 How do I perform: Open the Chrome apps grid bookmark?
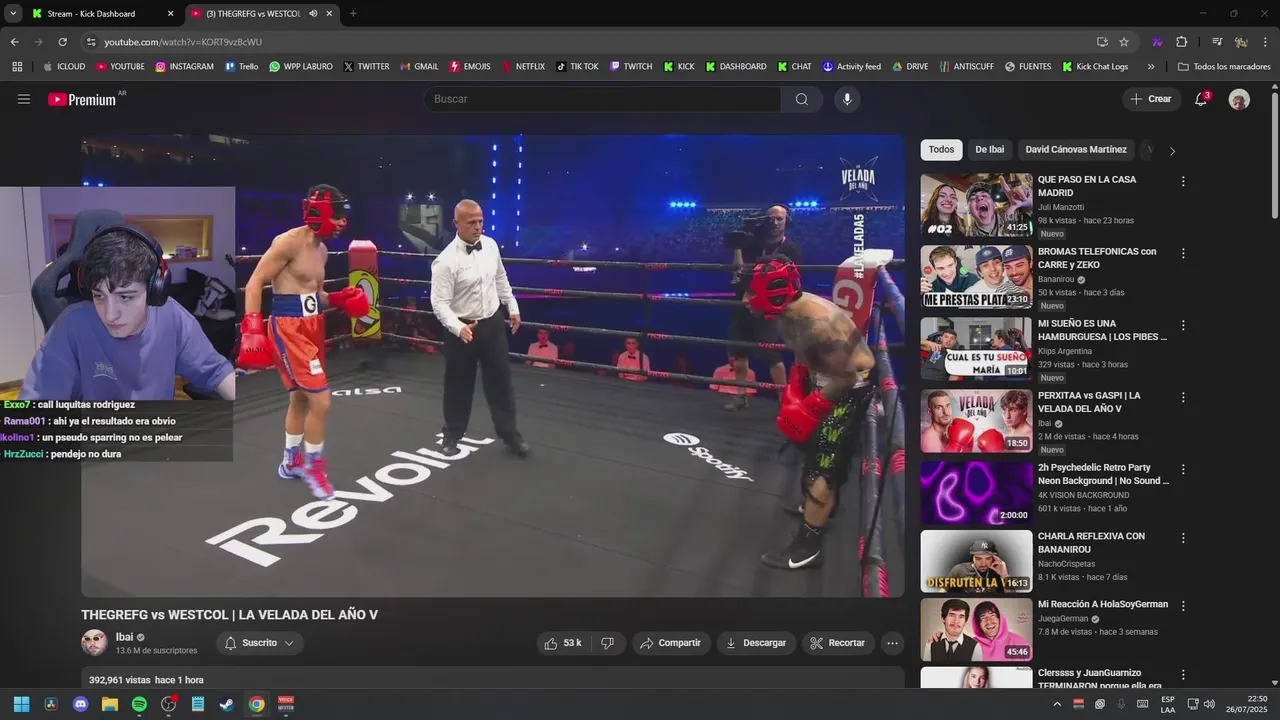coord(17,67)
